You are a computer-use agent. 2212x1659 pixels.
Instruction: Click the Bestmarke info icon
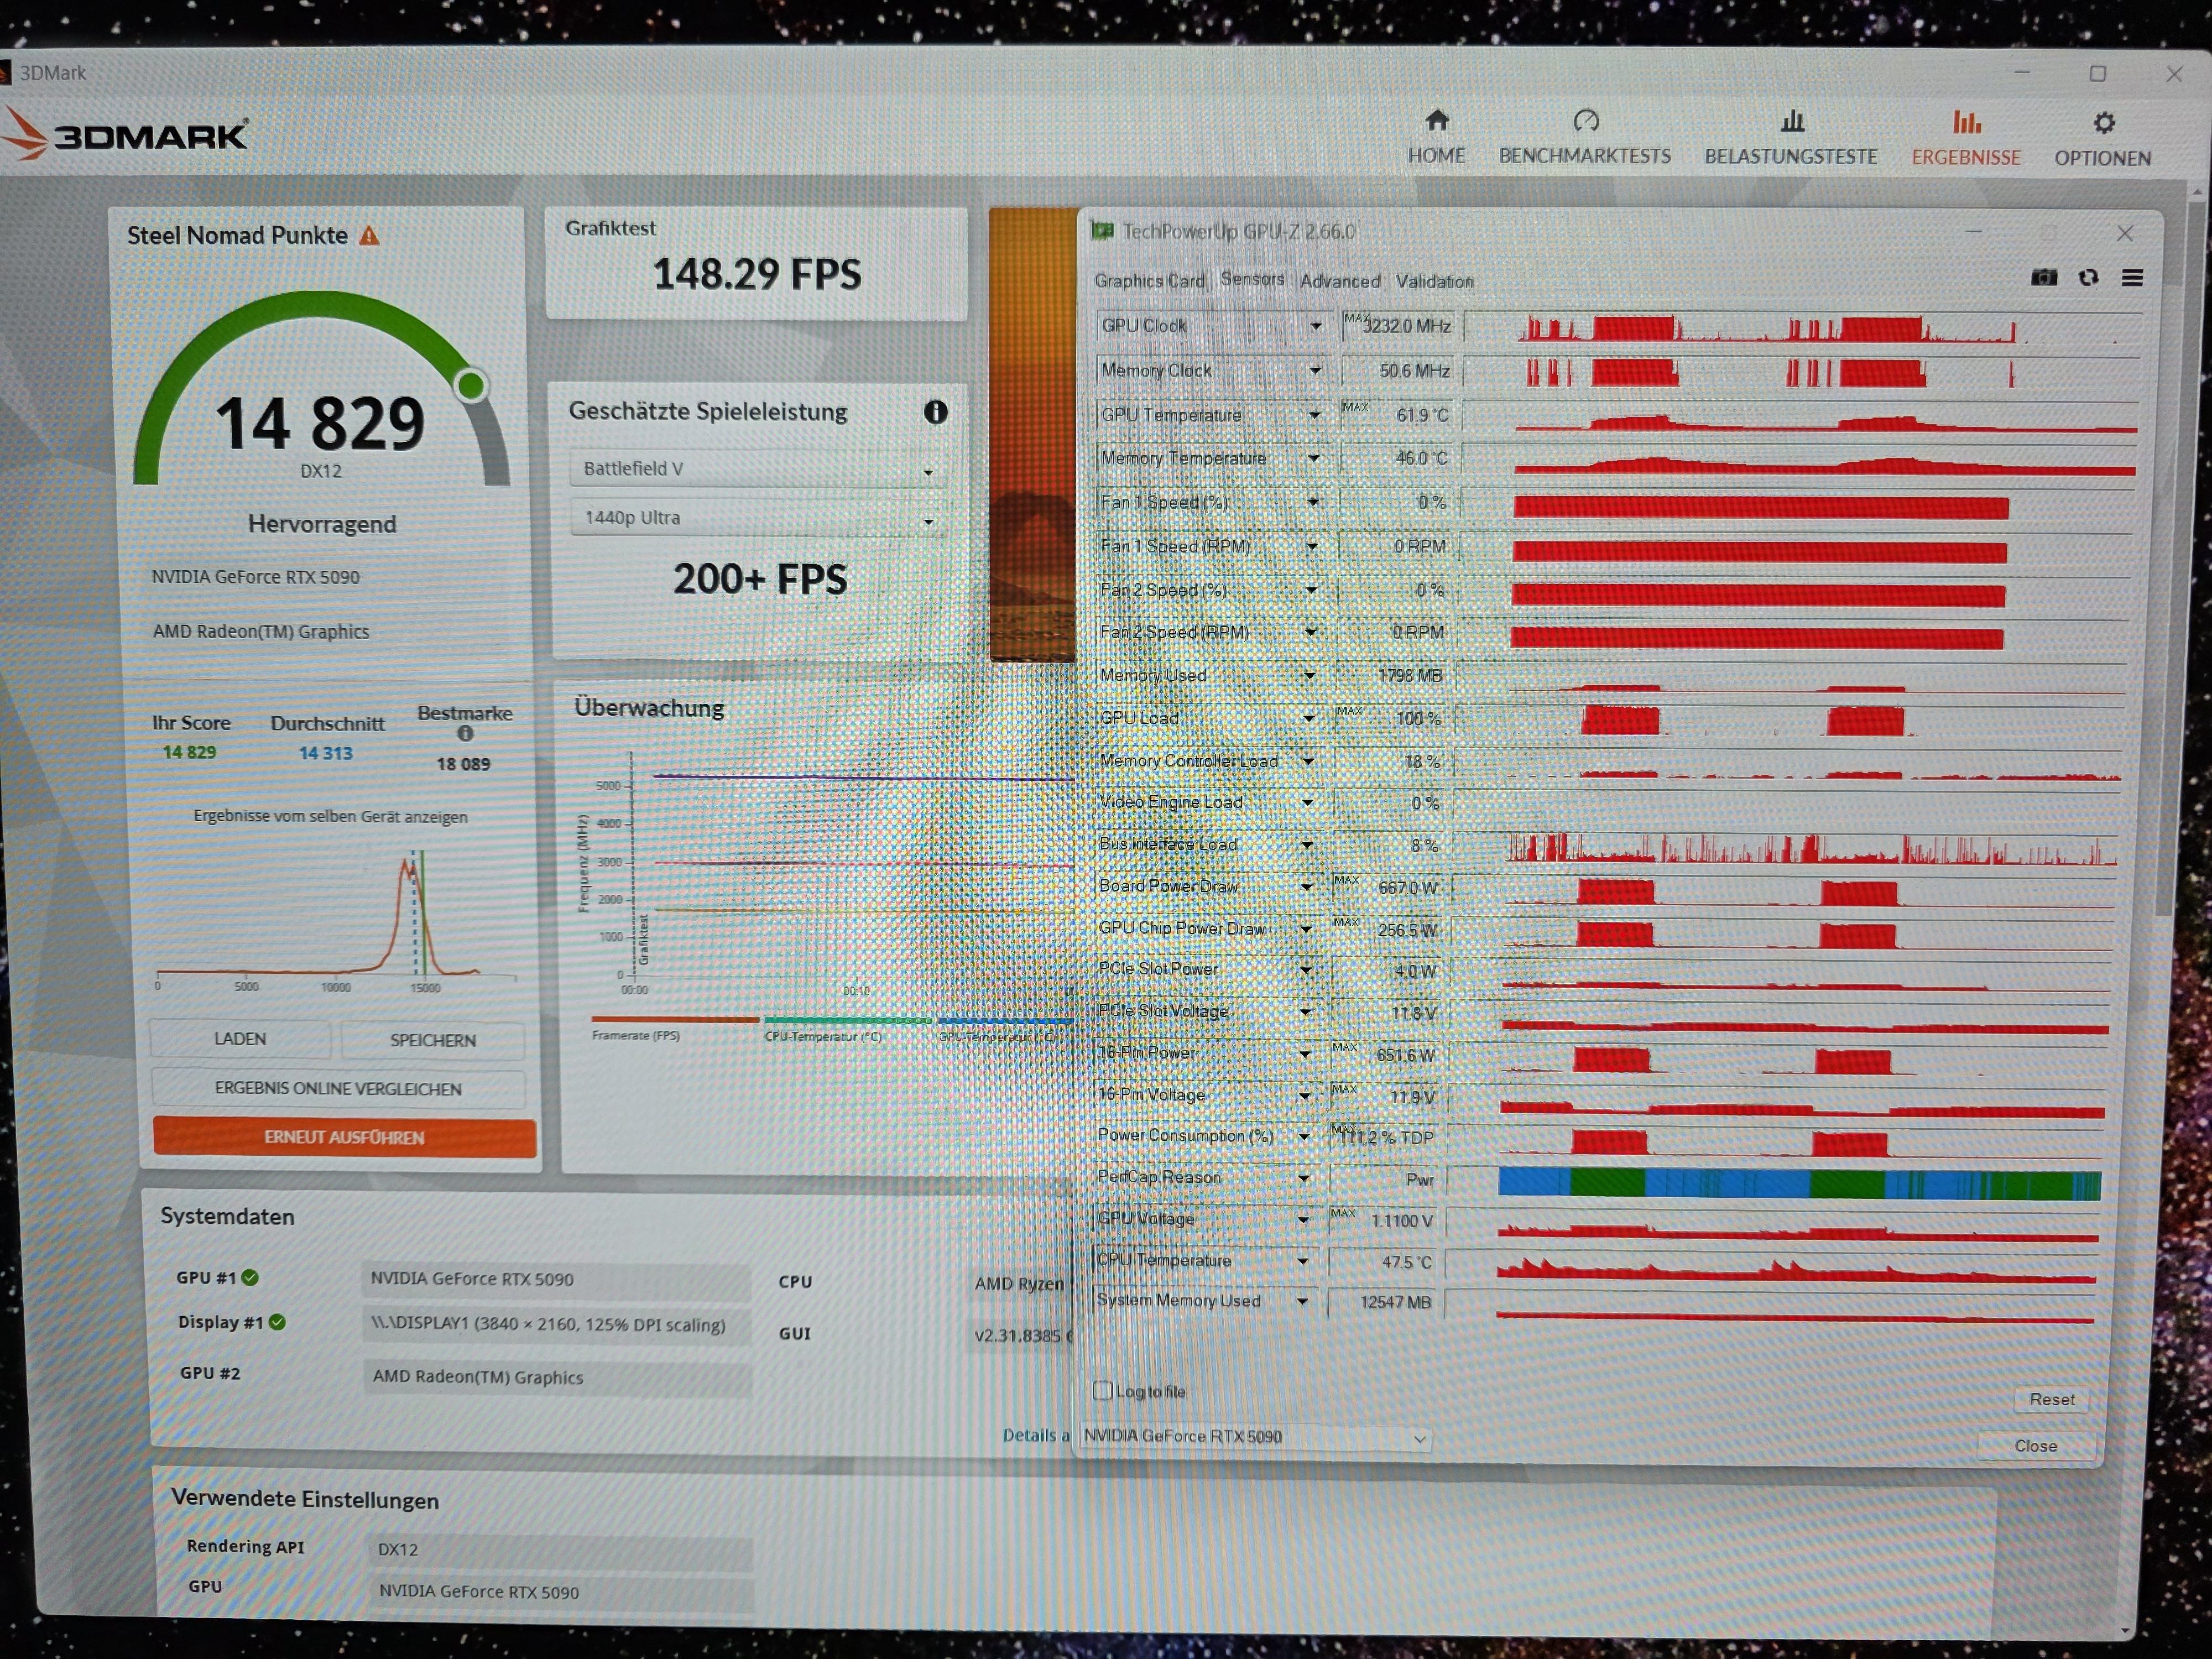(465, 733)
